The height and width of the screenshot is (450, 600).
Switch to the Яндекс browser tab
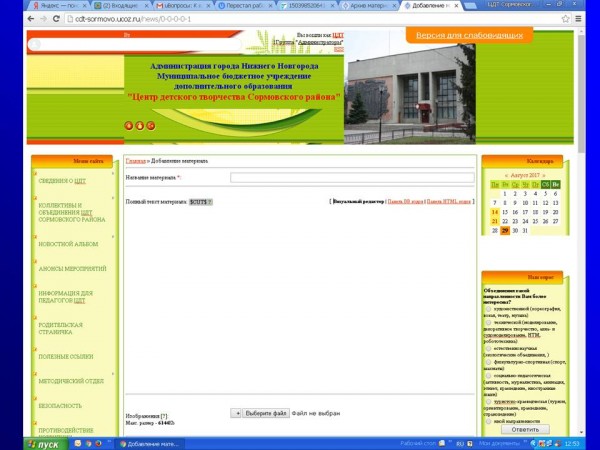(x=57, y=6)
